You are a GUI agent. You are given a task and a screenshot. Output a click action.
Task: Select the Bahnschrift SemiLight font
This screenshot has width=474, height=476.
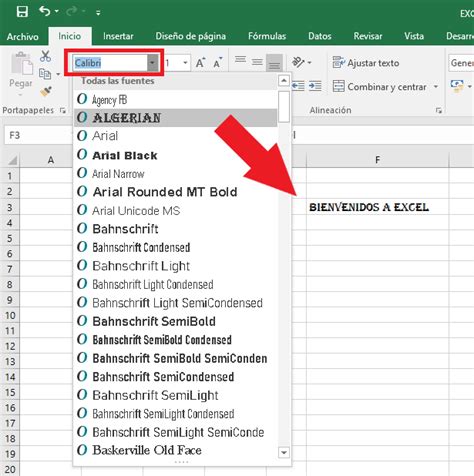click(175, 395)
